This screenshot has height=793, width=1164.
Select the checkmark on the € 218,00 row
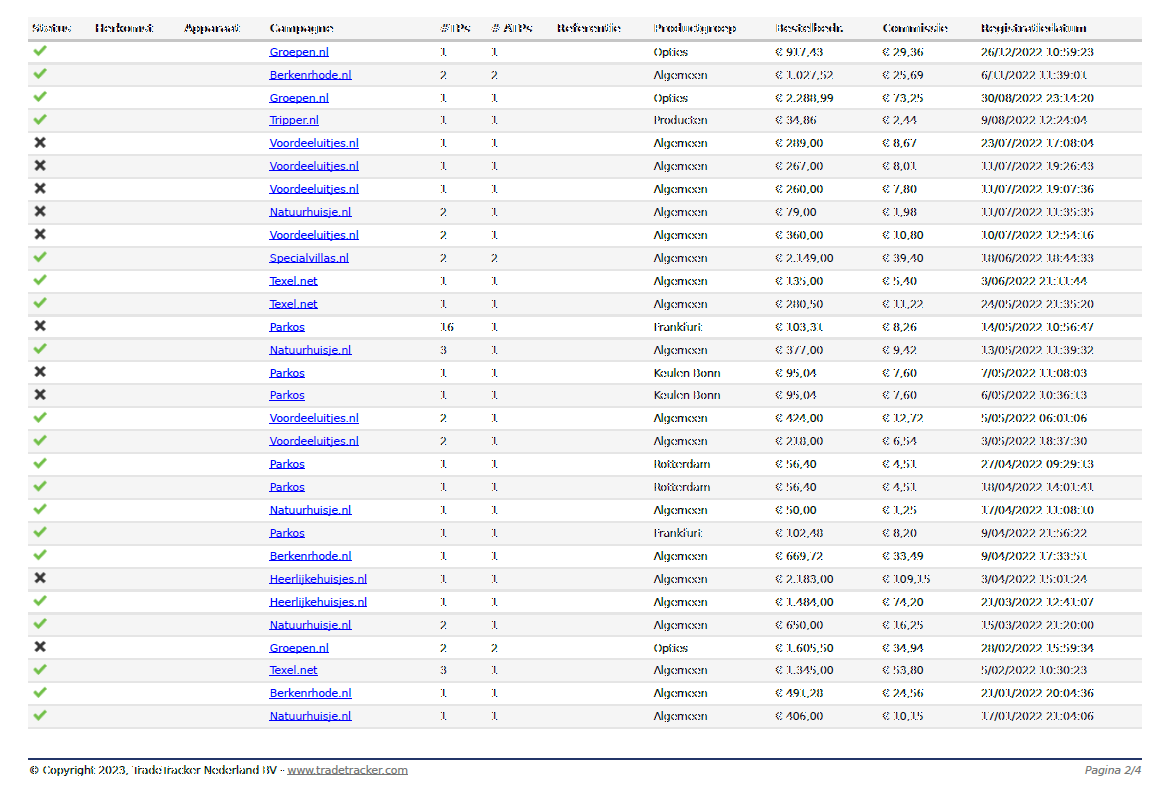tap(40, 440)
